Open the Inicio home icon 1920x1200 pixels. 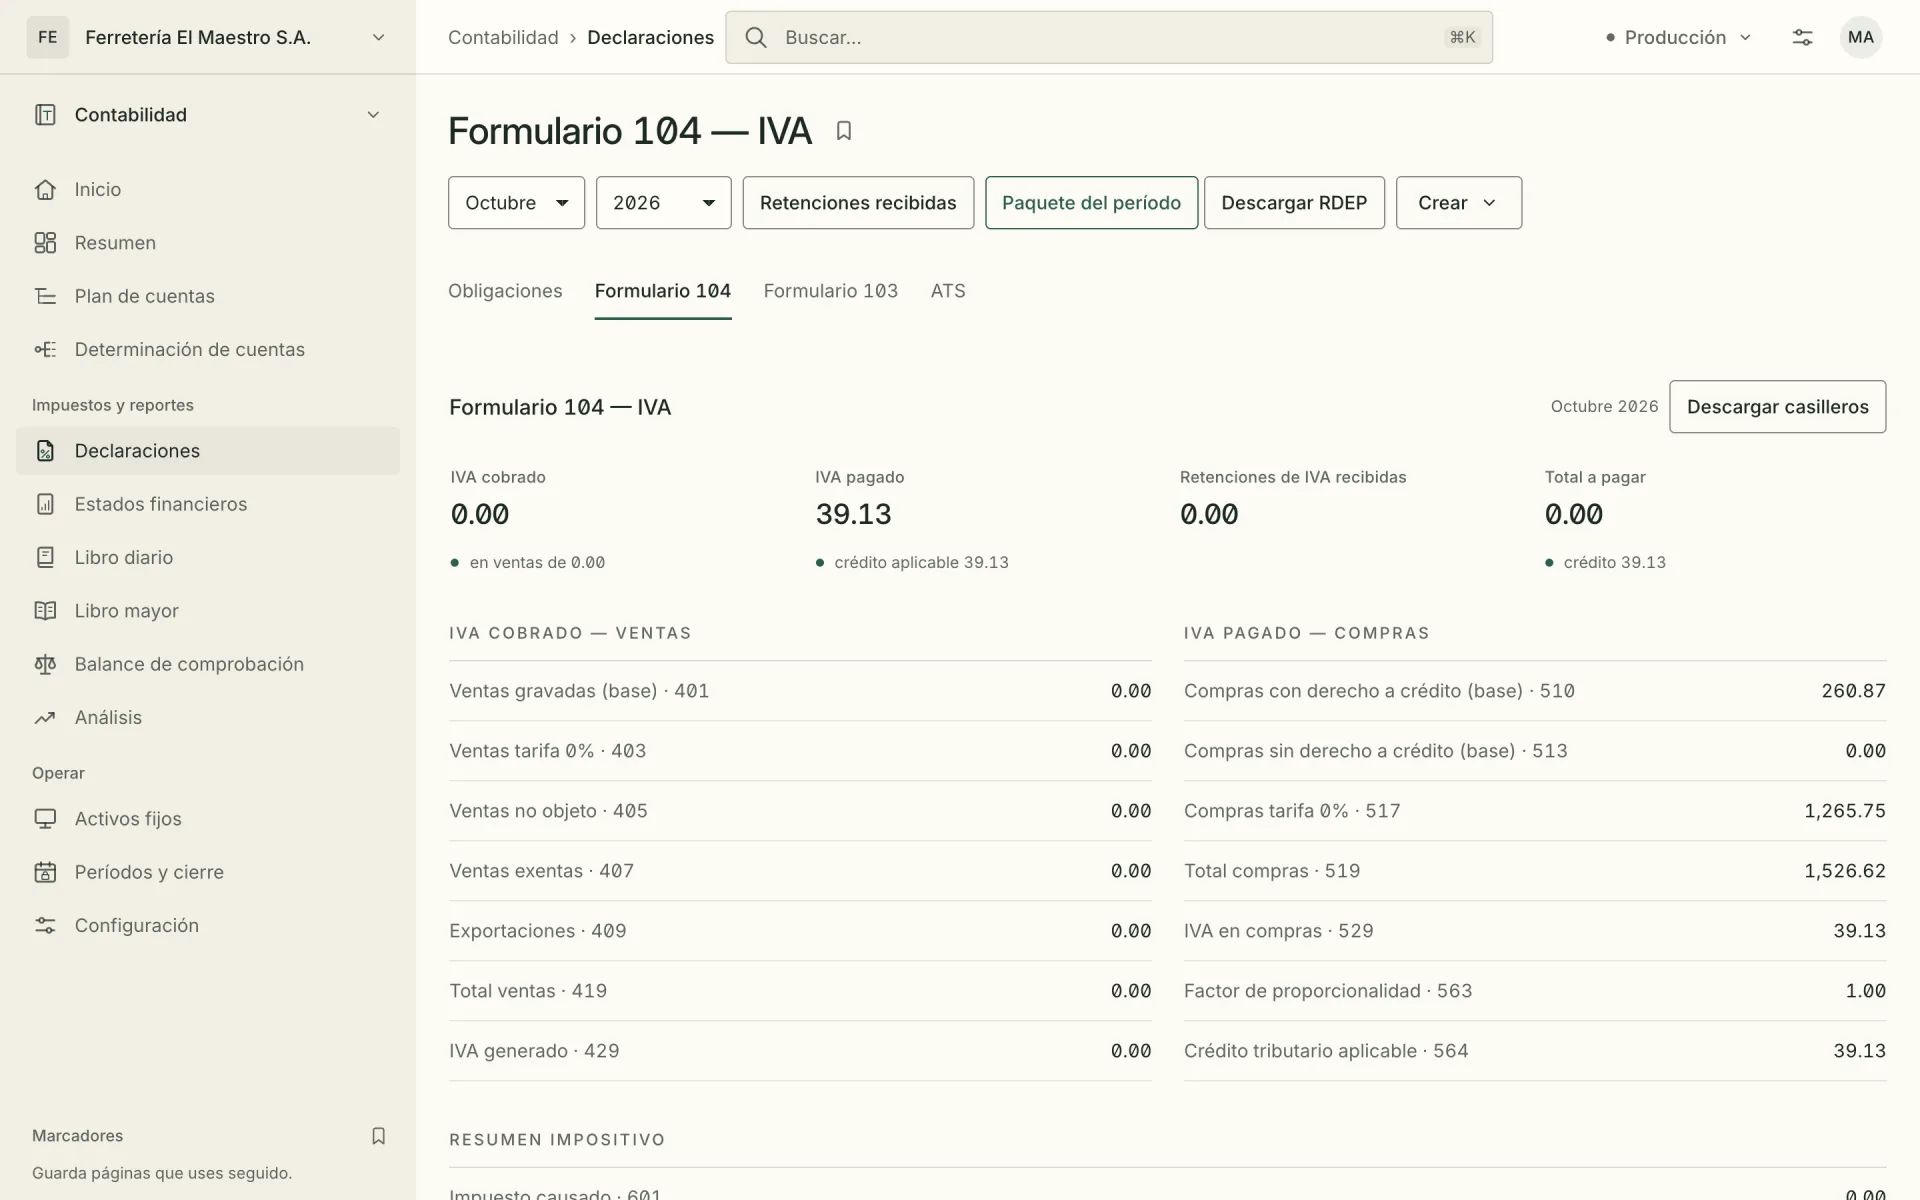pyautogui.click(x=45, y=190)
